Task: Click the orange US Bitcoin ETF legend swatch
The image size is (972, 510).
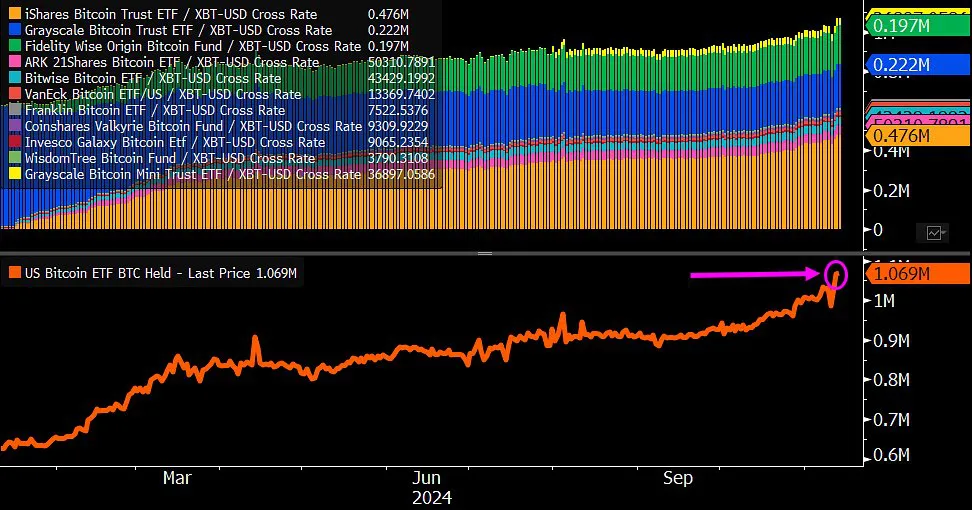Action: pyautogui.click(x=14, y=272)
